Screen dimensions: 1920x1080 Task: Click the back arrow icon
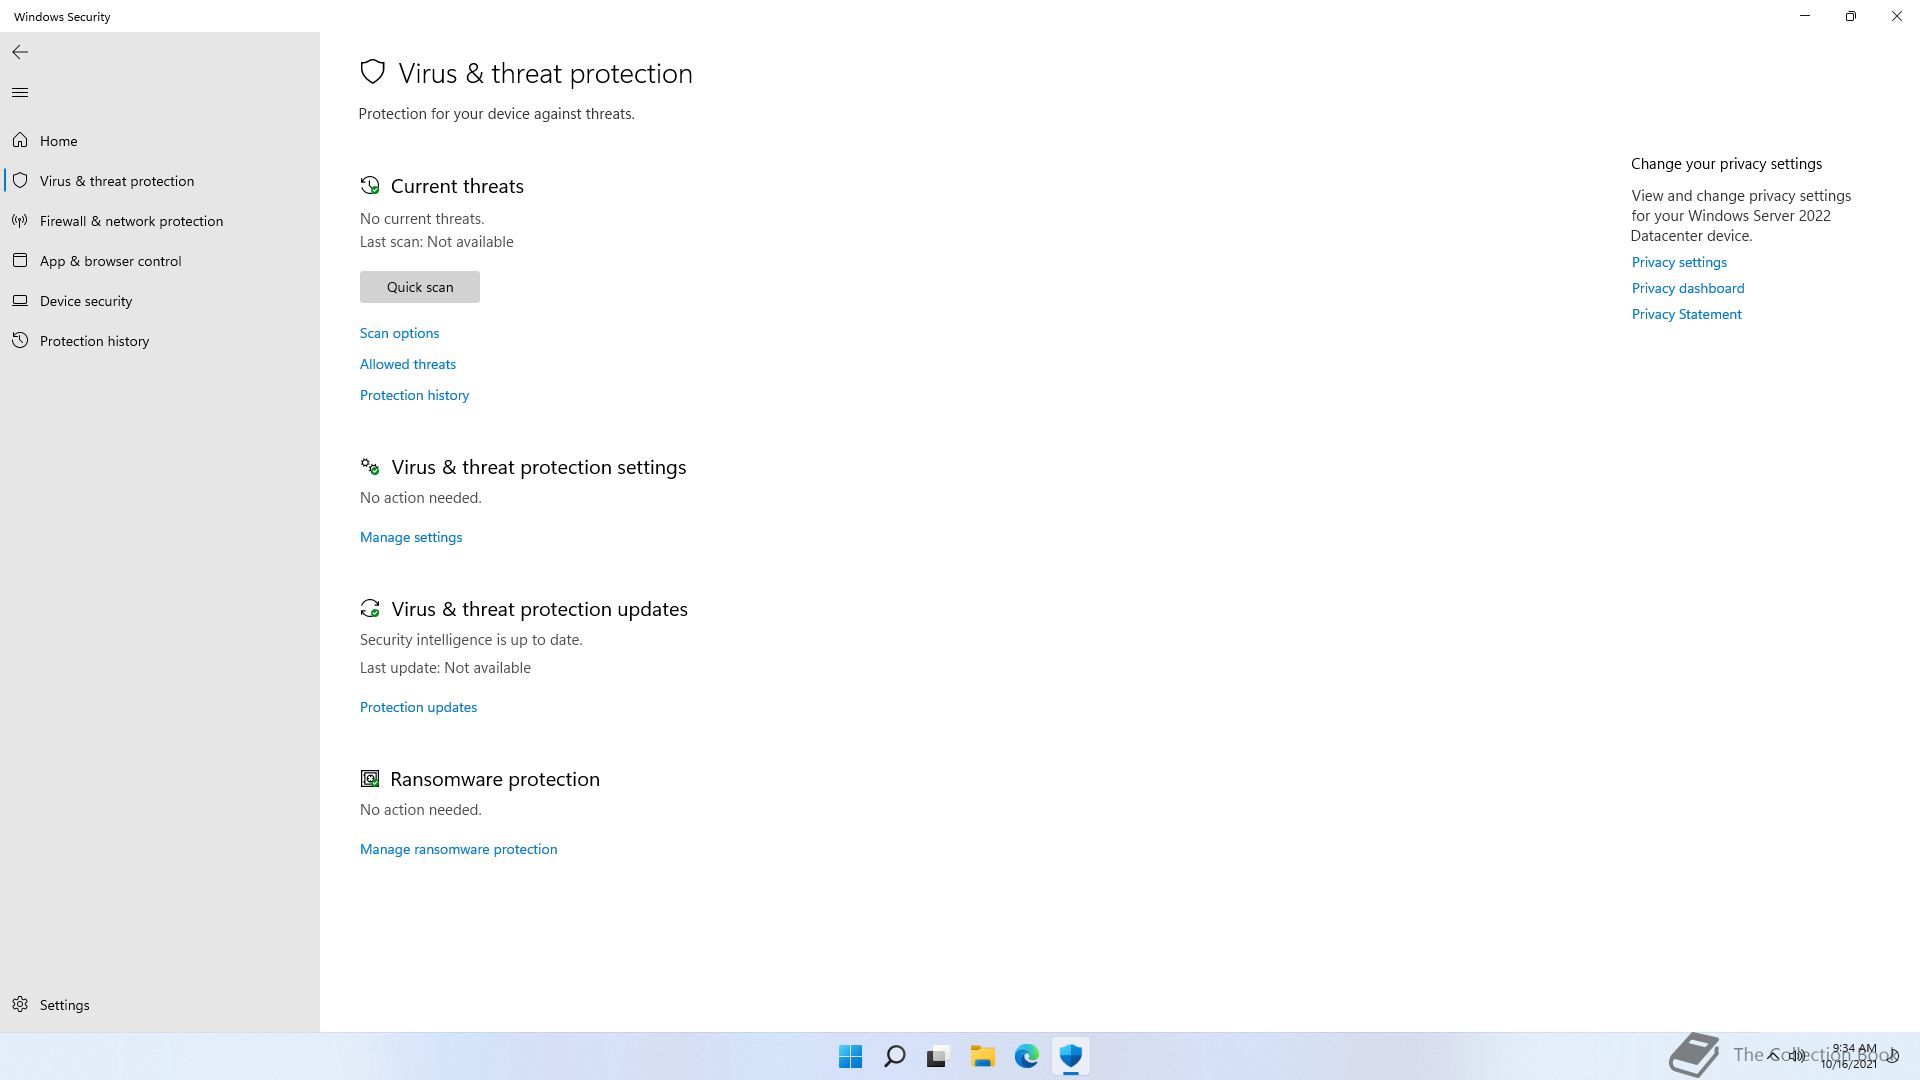coord(20,52)
